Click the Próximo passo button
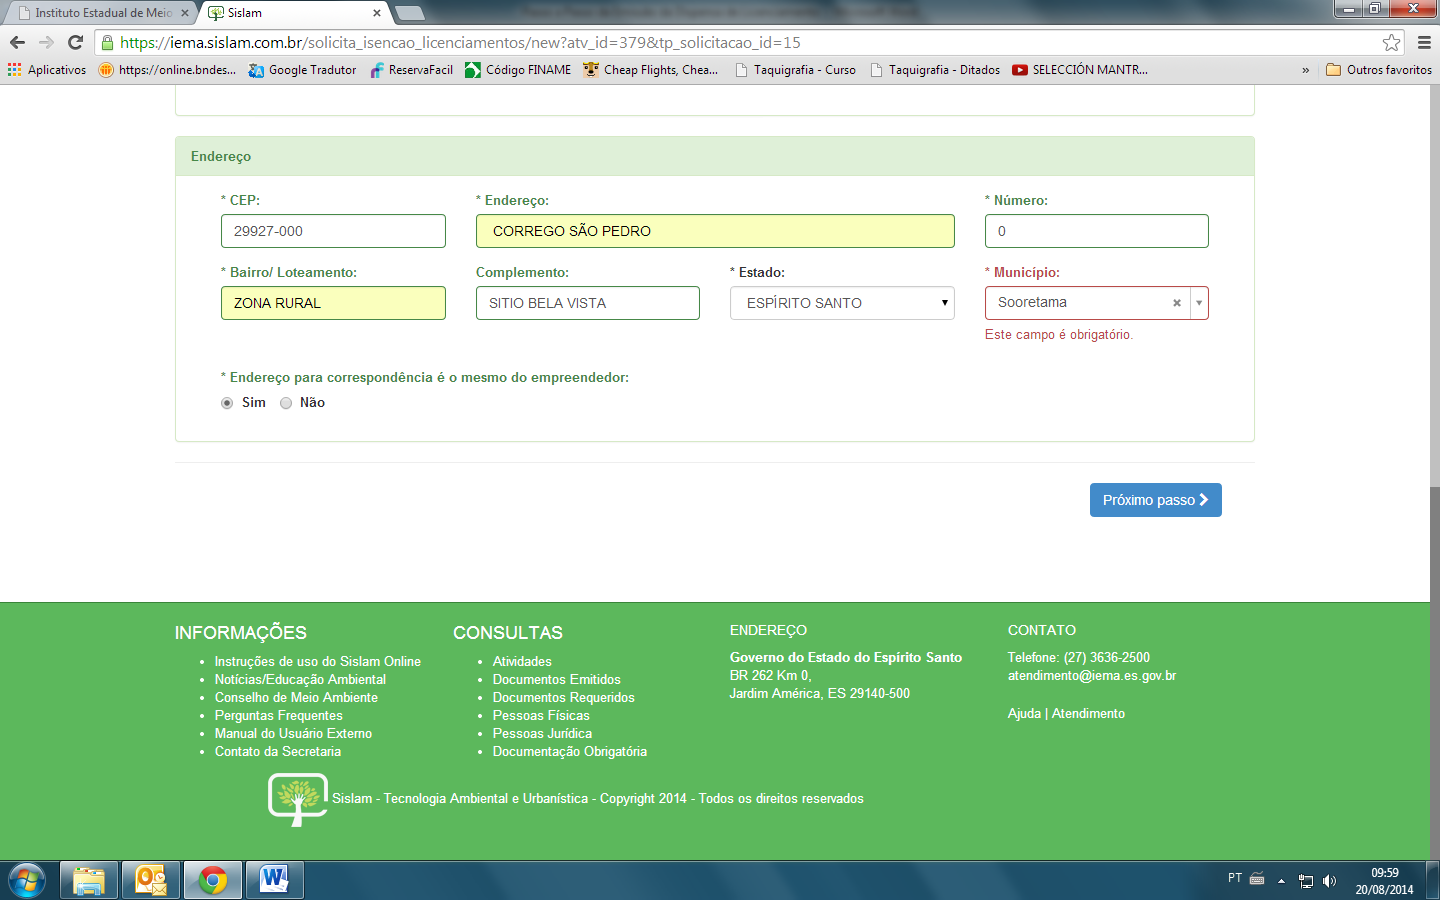1440x900 pixels. 1156,500
